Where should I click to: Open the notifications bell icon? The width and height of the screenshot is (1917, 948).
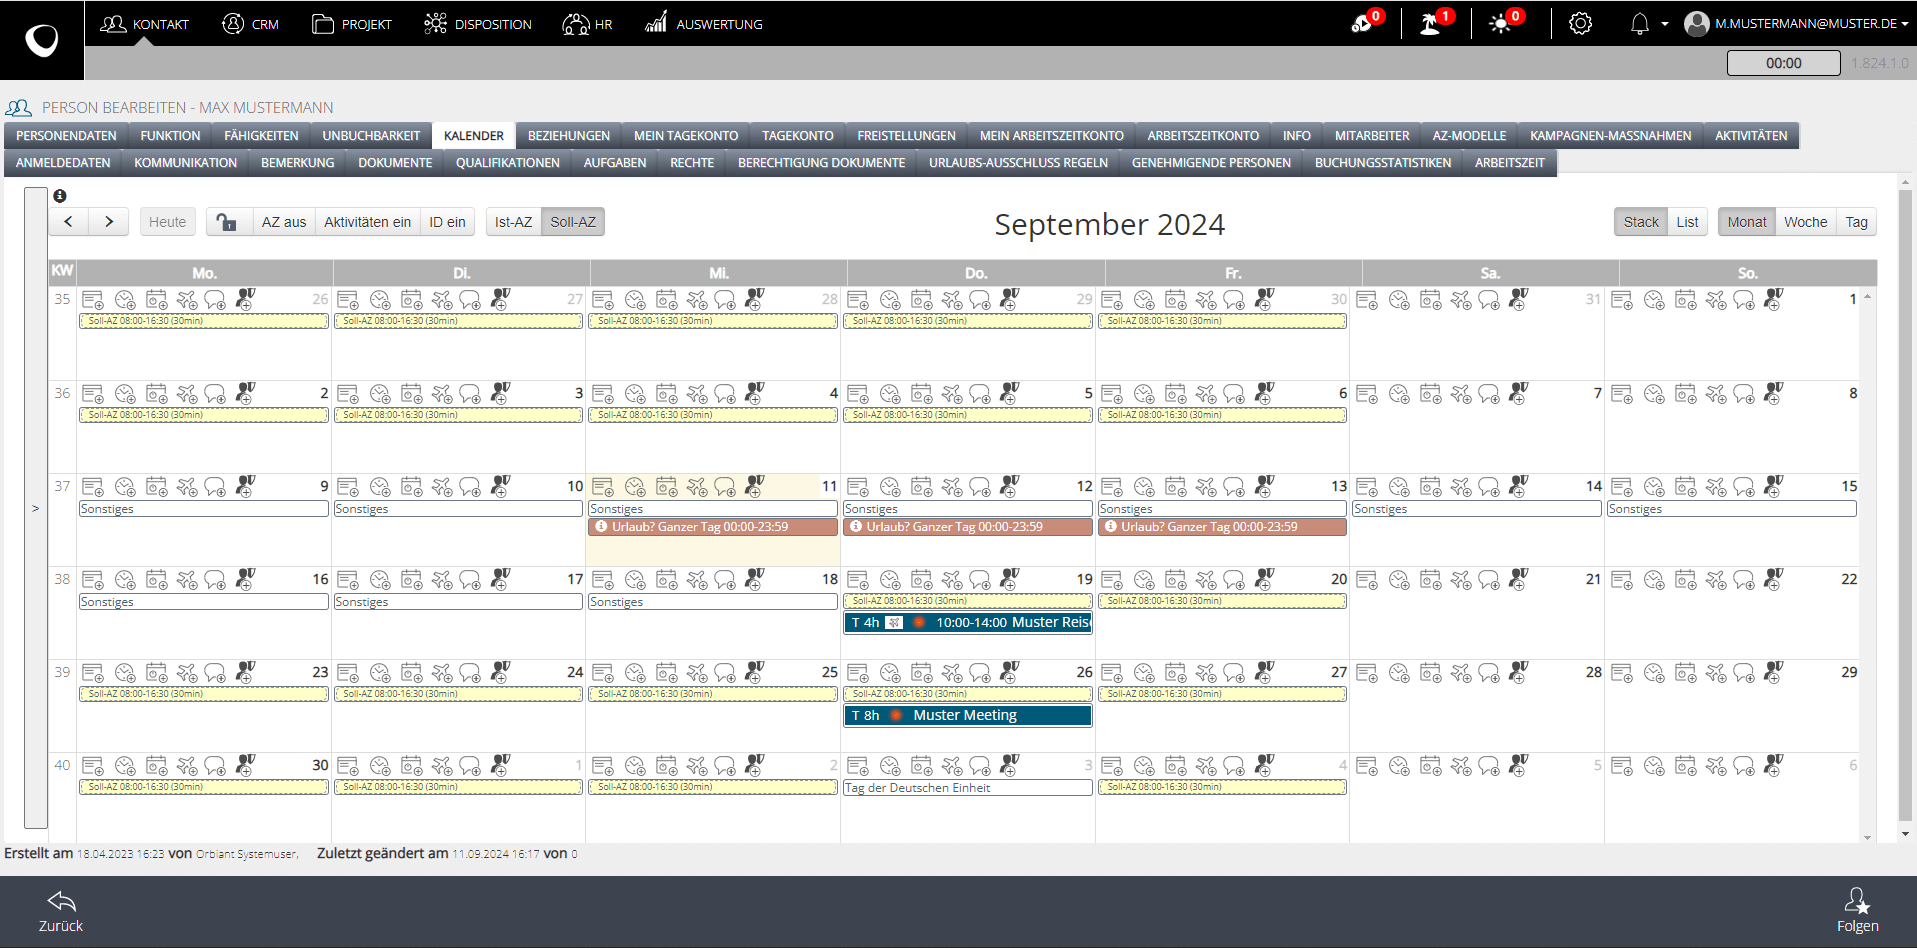pos(1640,23)
